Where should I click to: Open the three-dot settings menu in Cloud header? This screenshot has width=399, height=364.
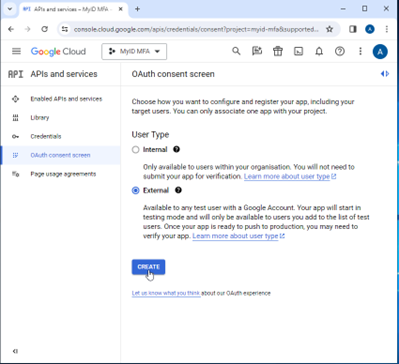click(360, 51)
